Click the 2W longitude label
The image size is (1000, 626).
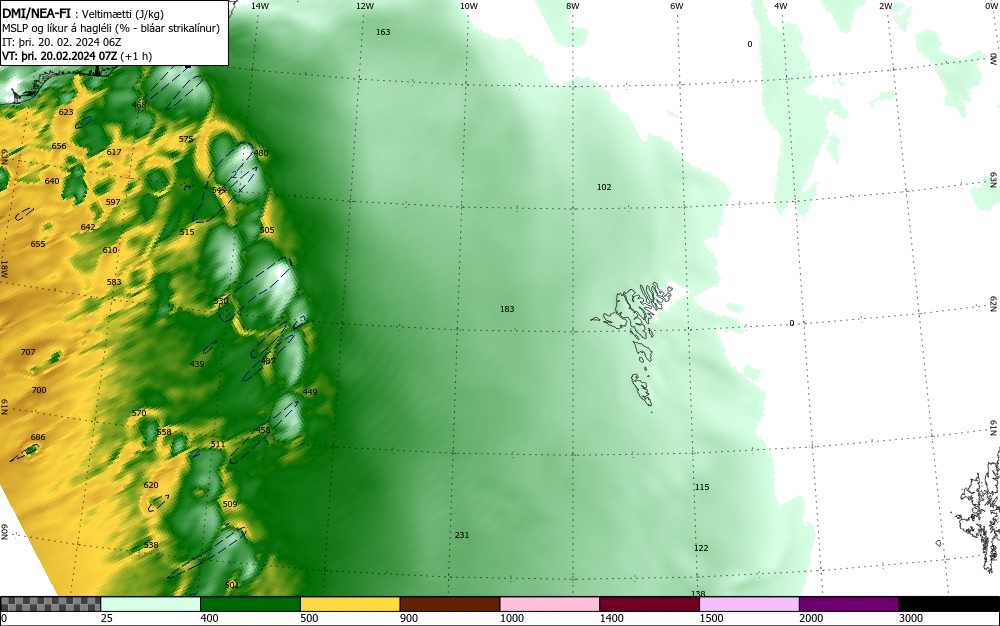coord(885,6)
